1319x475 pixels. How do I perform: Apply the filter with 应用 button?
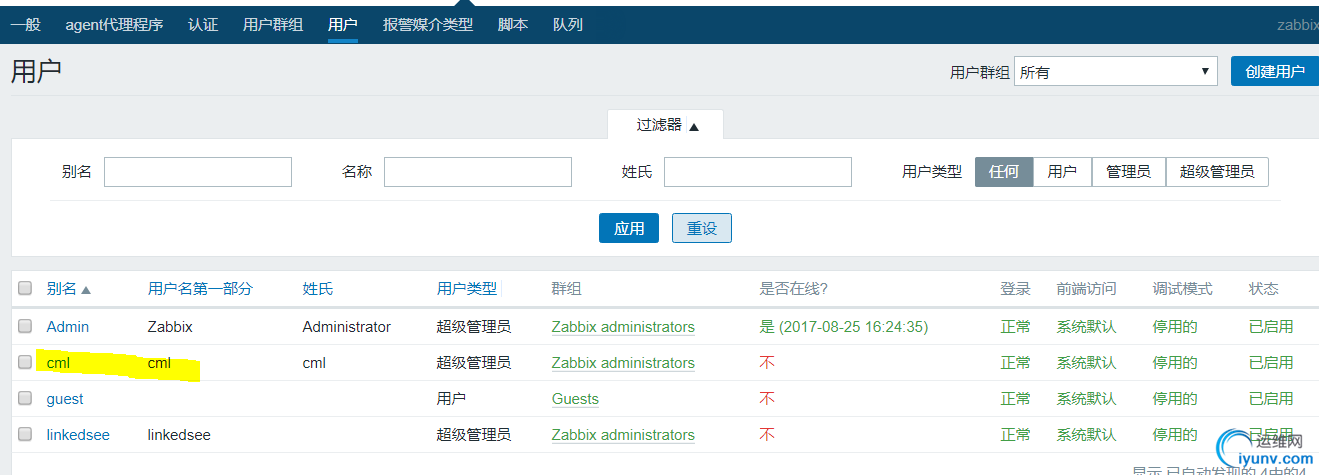pyautogui.click(x=629, y=228)
